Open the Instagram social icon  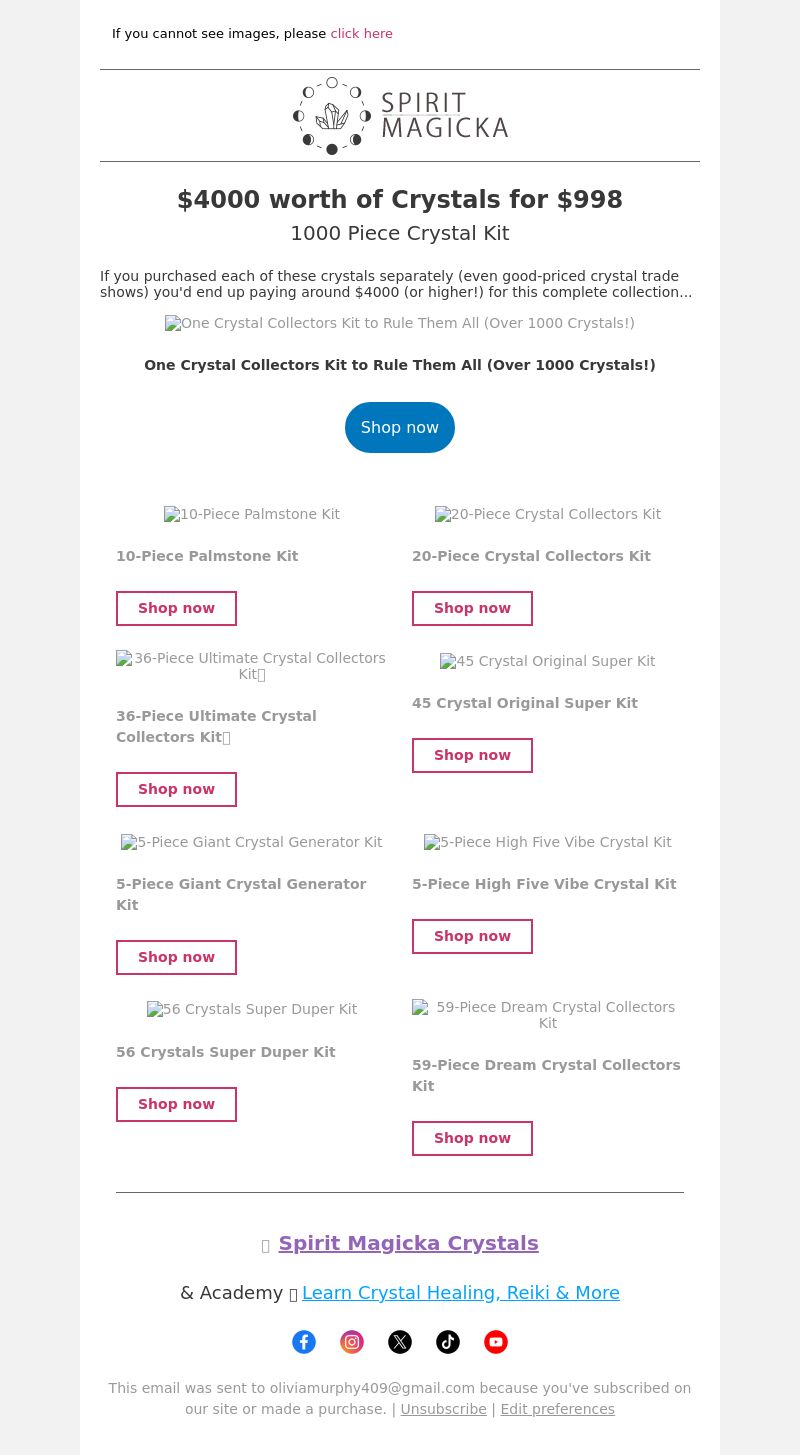(352, 1342)
